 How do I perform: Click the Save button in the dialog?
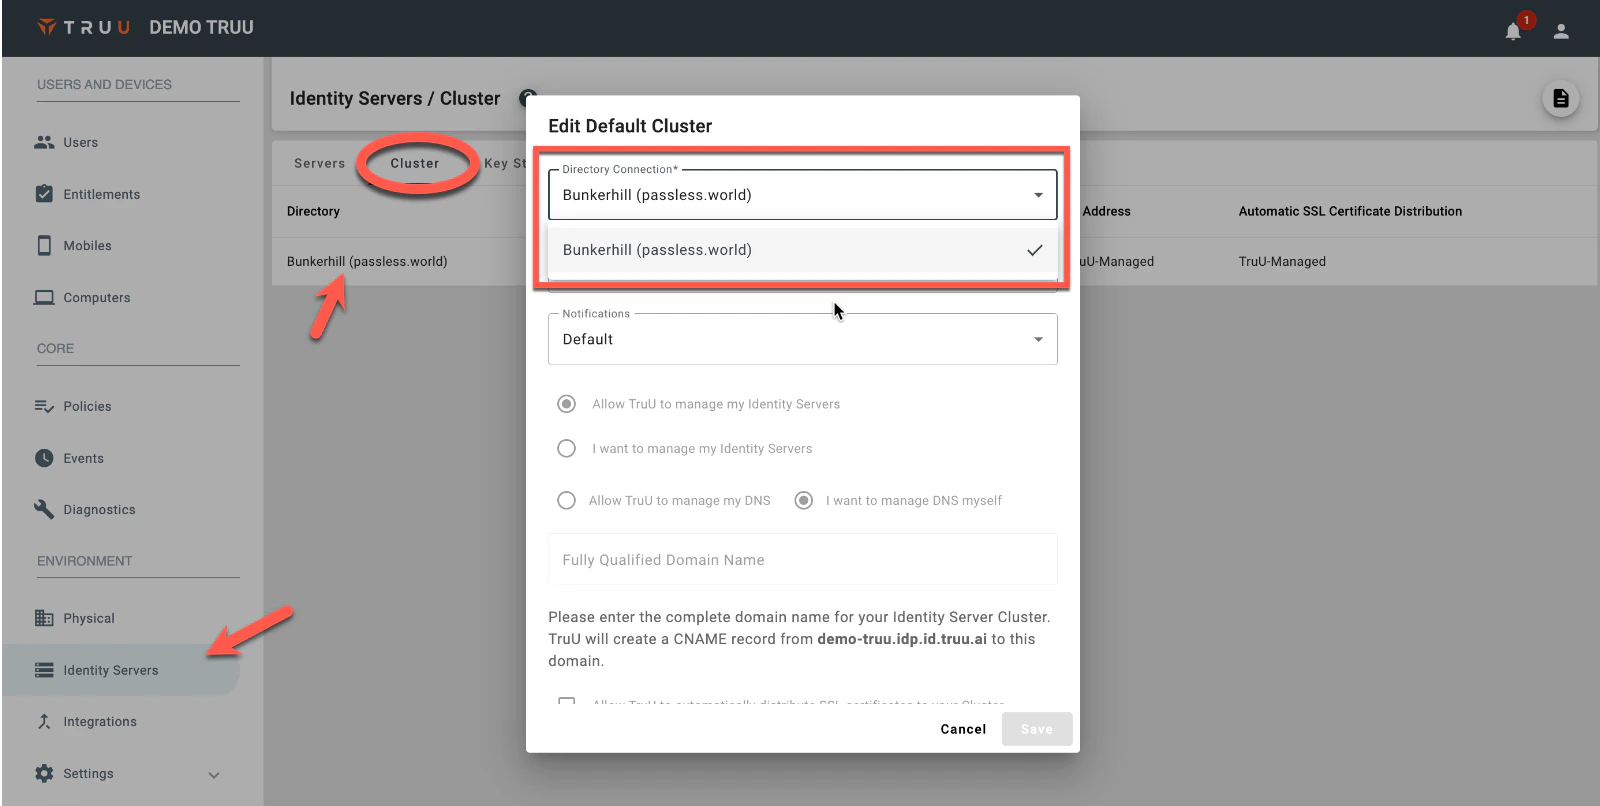point(1037,729)
